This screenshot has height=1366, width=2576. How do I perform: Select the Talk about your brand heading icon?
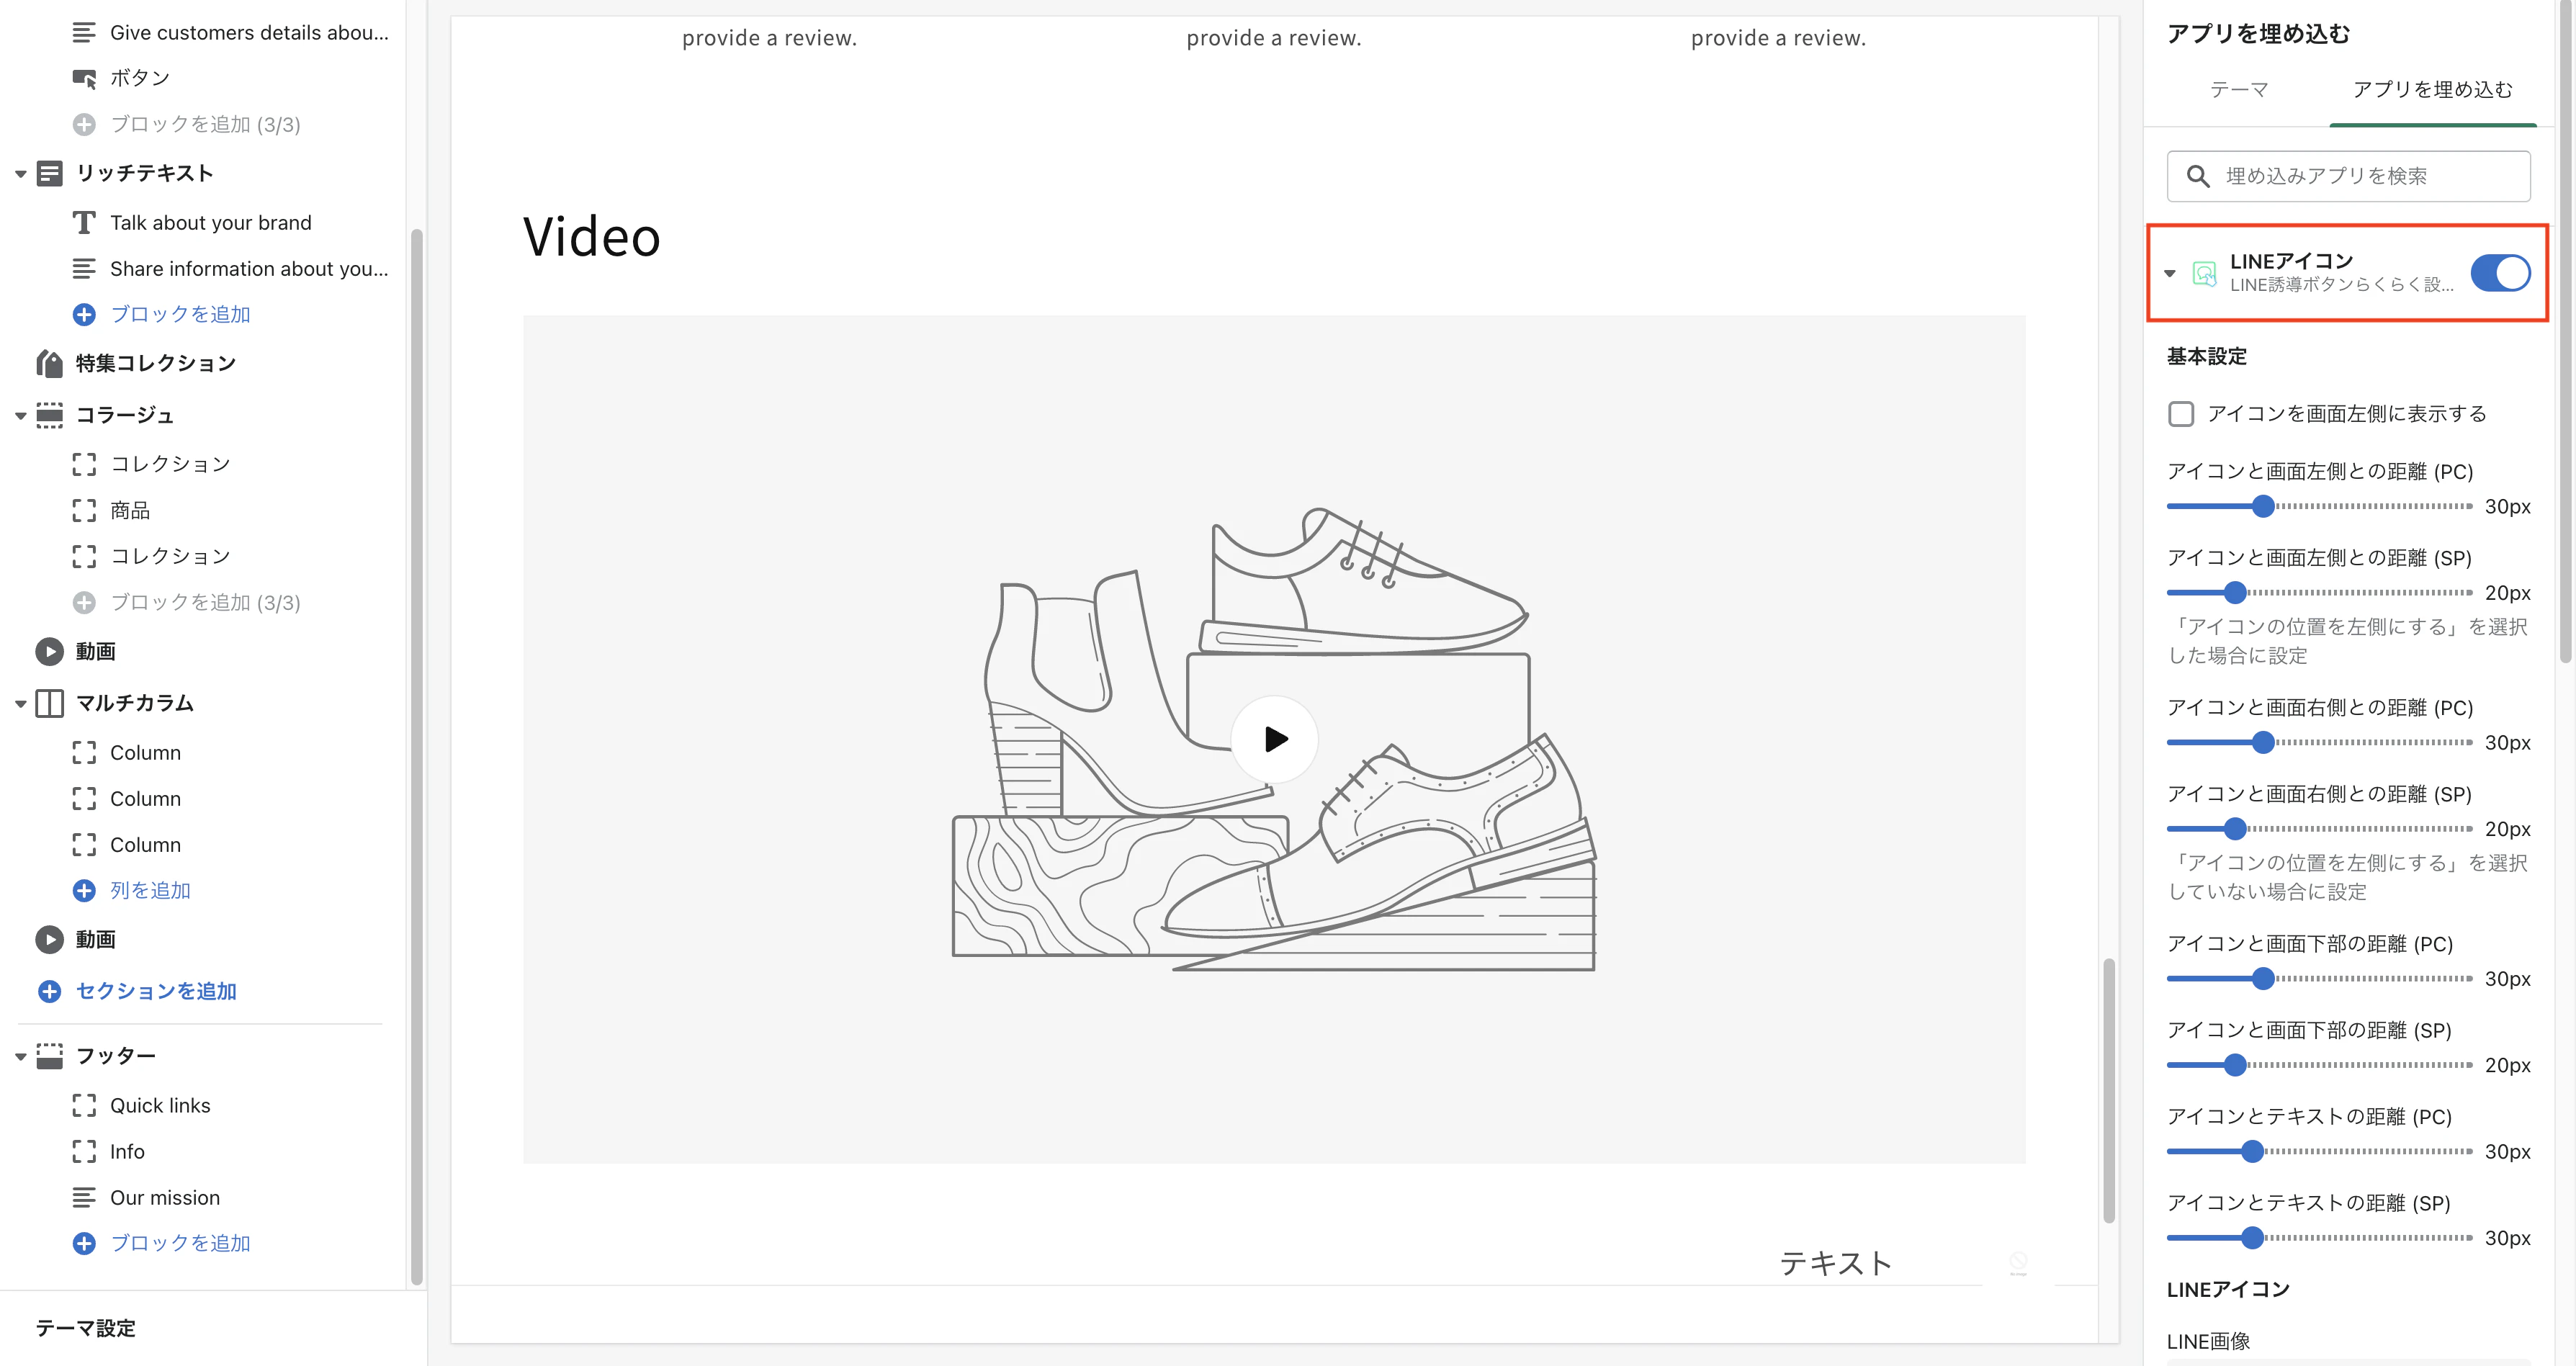click(84, 222)
